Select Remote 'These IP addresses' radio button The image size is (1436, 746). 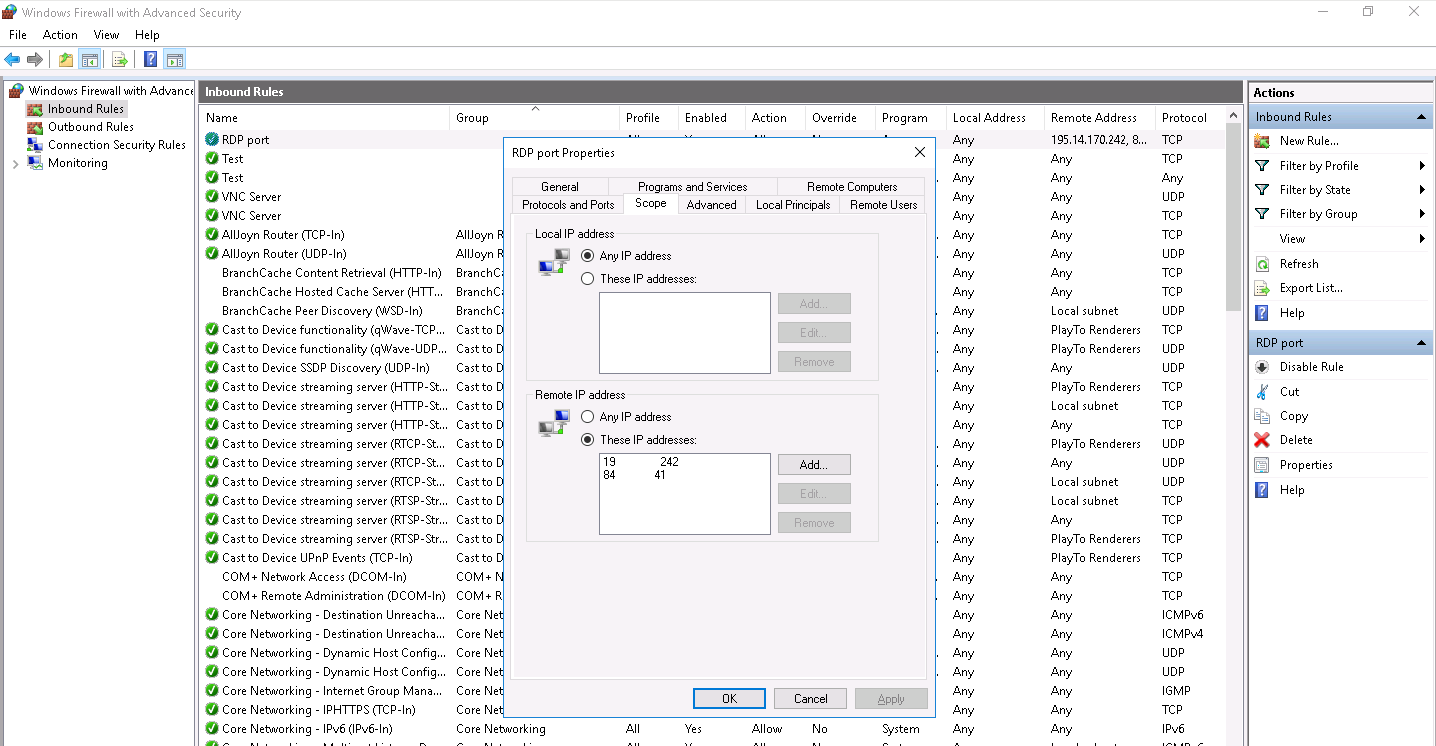coord(588,440)
